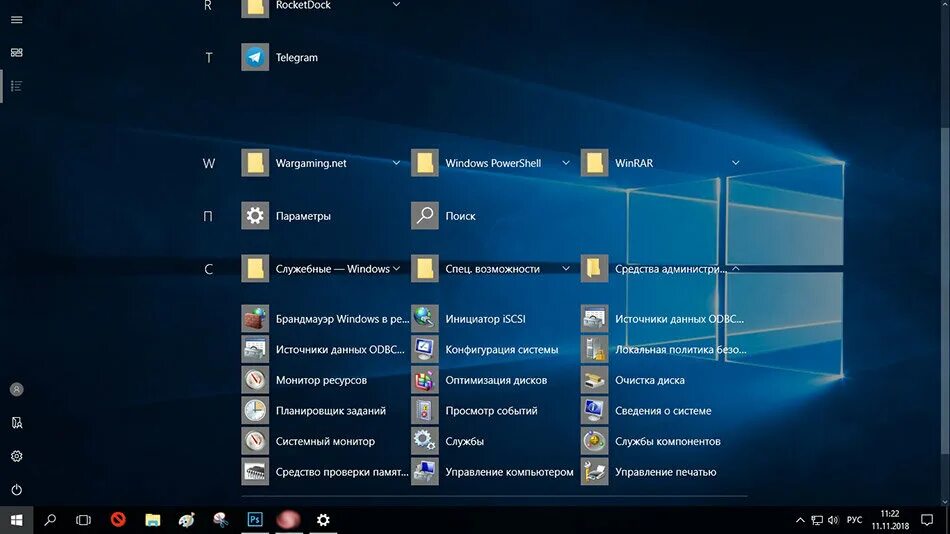This screenshot has width=950, height=534.
Task: Click the letter T header
Action: point(208,58)
